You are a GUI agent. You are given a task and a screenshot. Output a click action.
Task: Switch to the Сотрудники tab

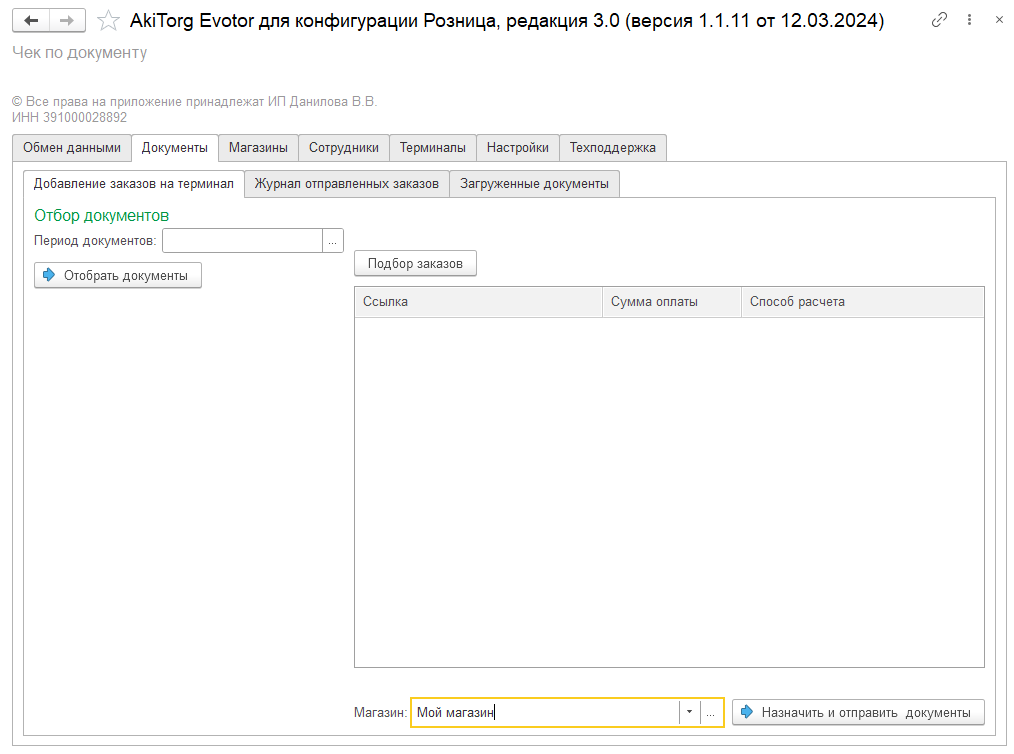(x=343, y=147)
